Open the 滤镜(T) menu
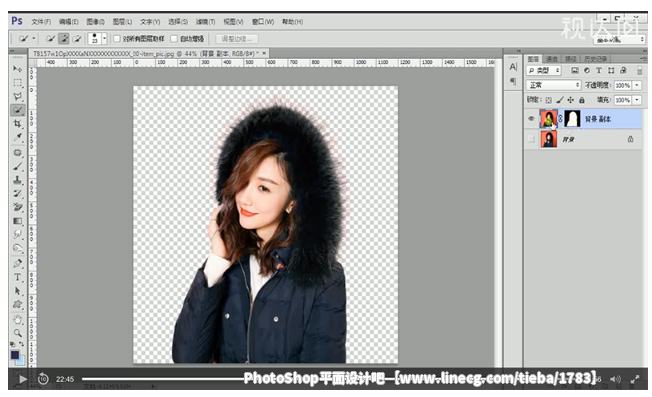Viewport: 652px width, 397px height. click(x=205, y=22)
